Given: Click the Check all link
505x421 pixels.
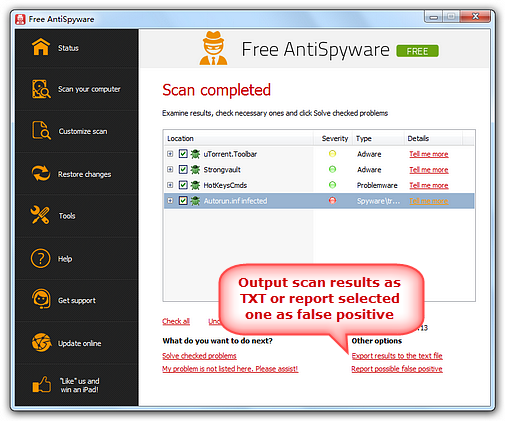Looking at the screenshot, I should 176,321.
